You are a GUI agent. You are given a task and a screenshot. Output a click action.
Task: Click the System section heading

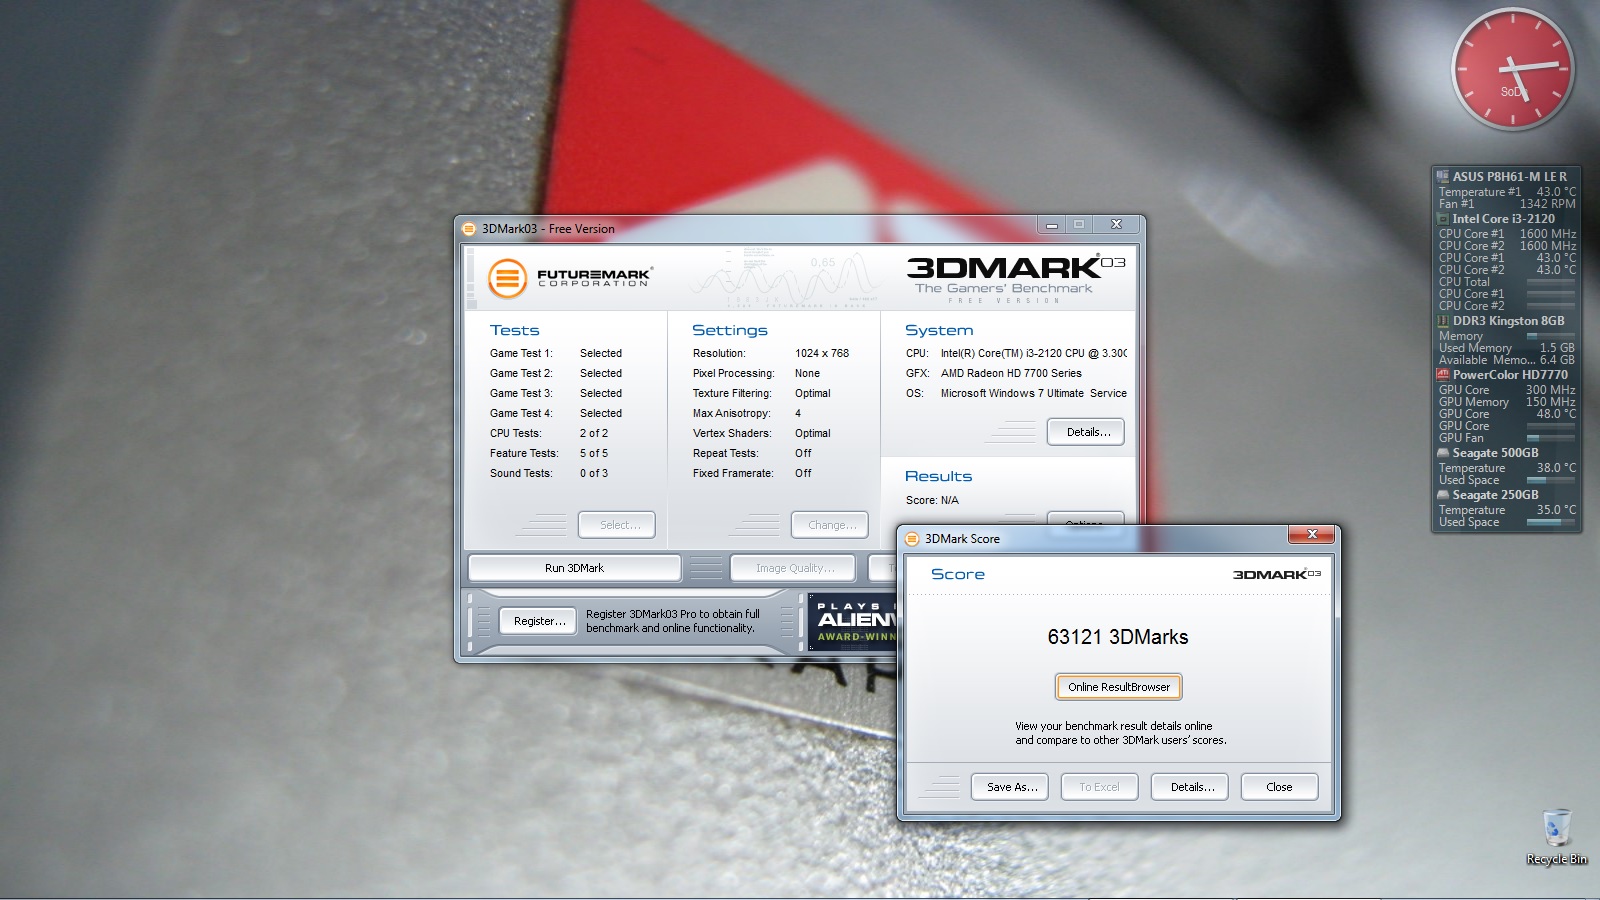point(939,330)
